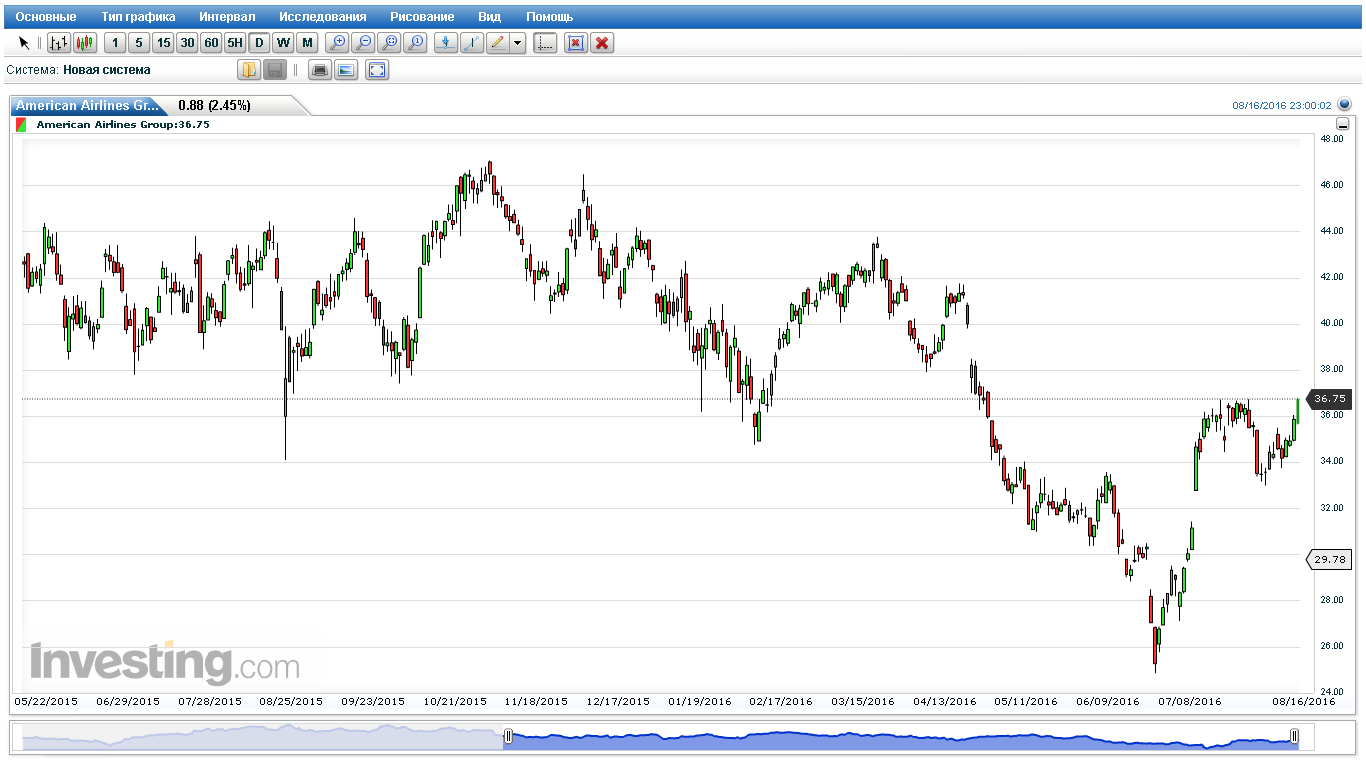Open the Исследования menu
Image resolution: width=1366 pixels, height=768 pixels.
[x=322, y=17]
